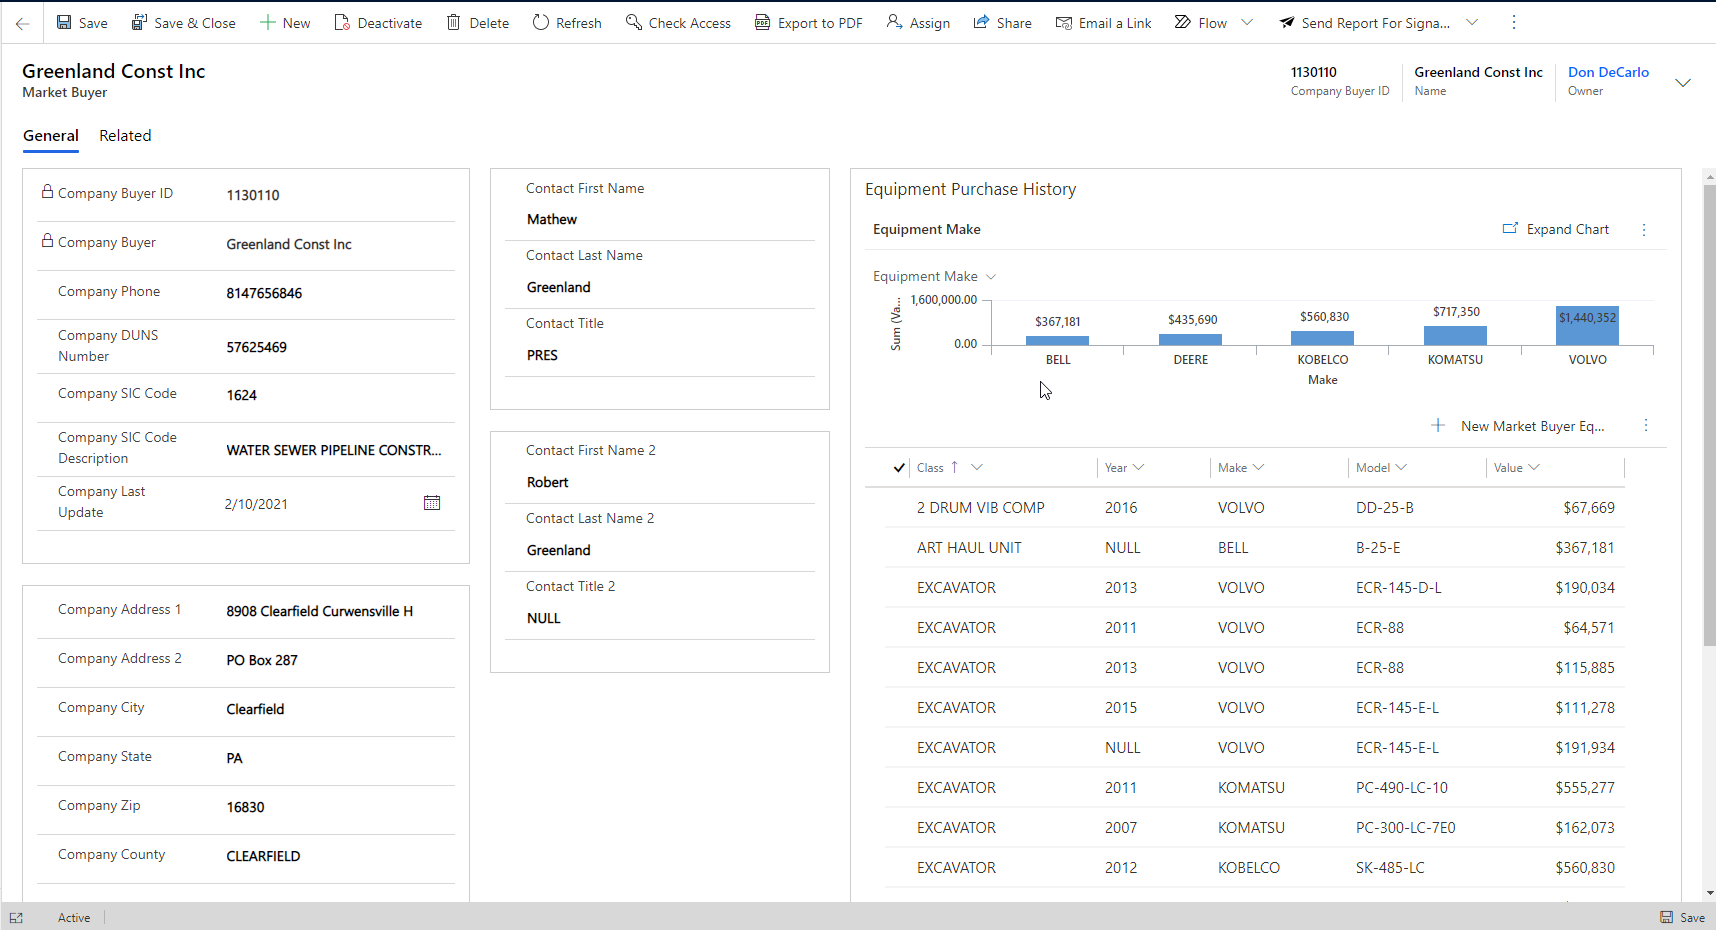Open Make column dropdown
This screenshot has height=930, width=1716.
[1258, 467]
